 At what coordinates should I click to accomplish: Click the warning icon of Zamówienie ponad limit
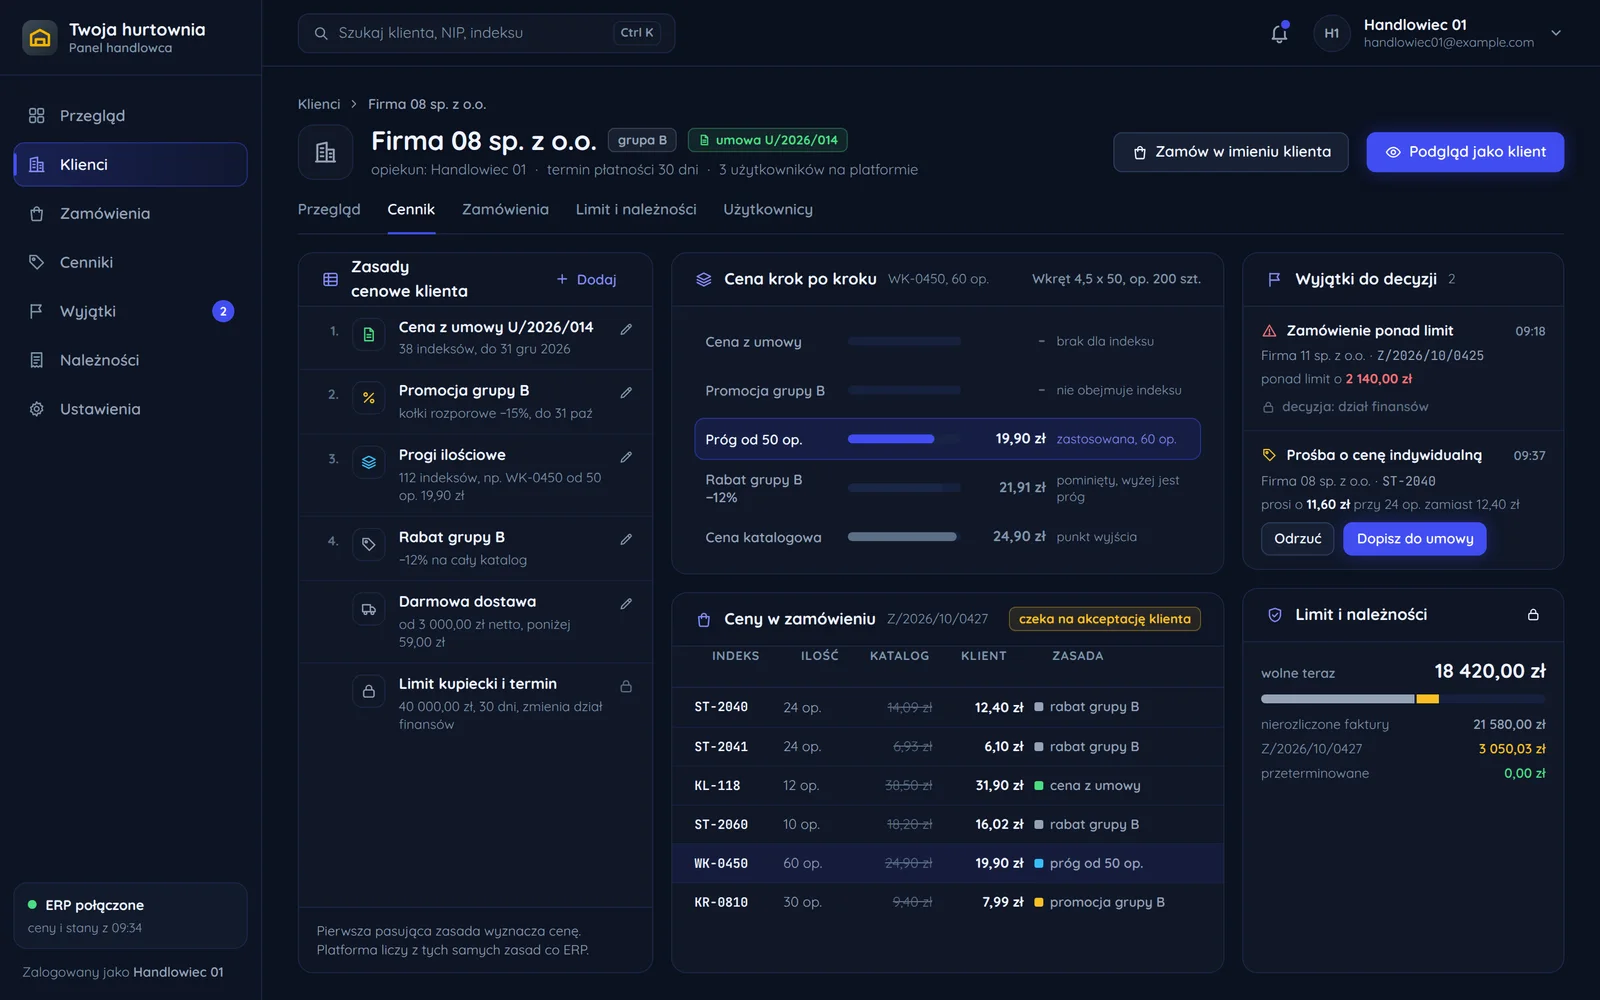(x=1269, y=331)
